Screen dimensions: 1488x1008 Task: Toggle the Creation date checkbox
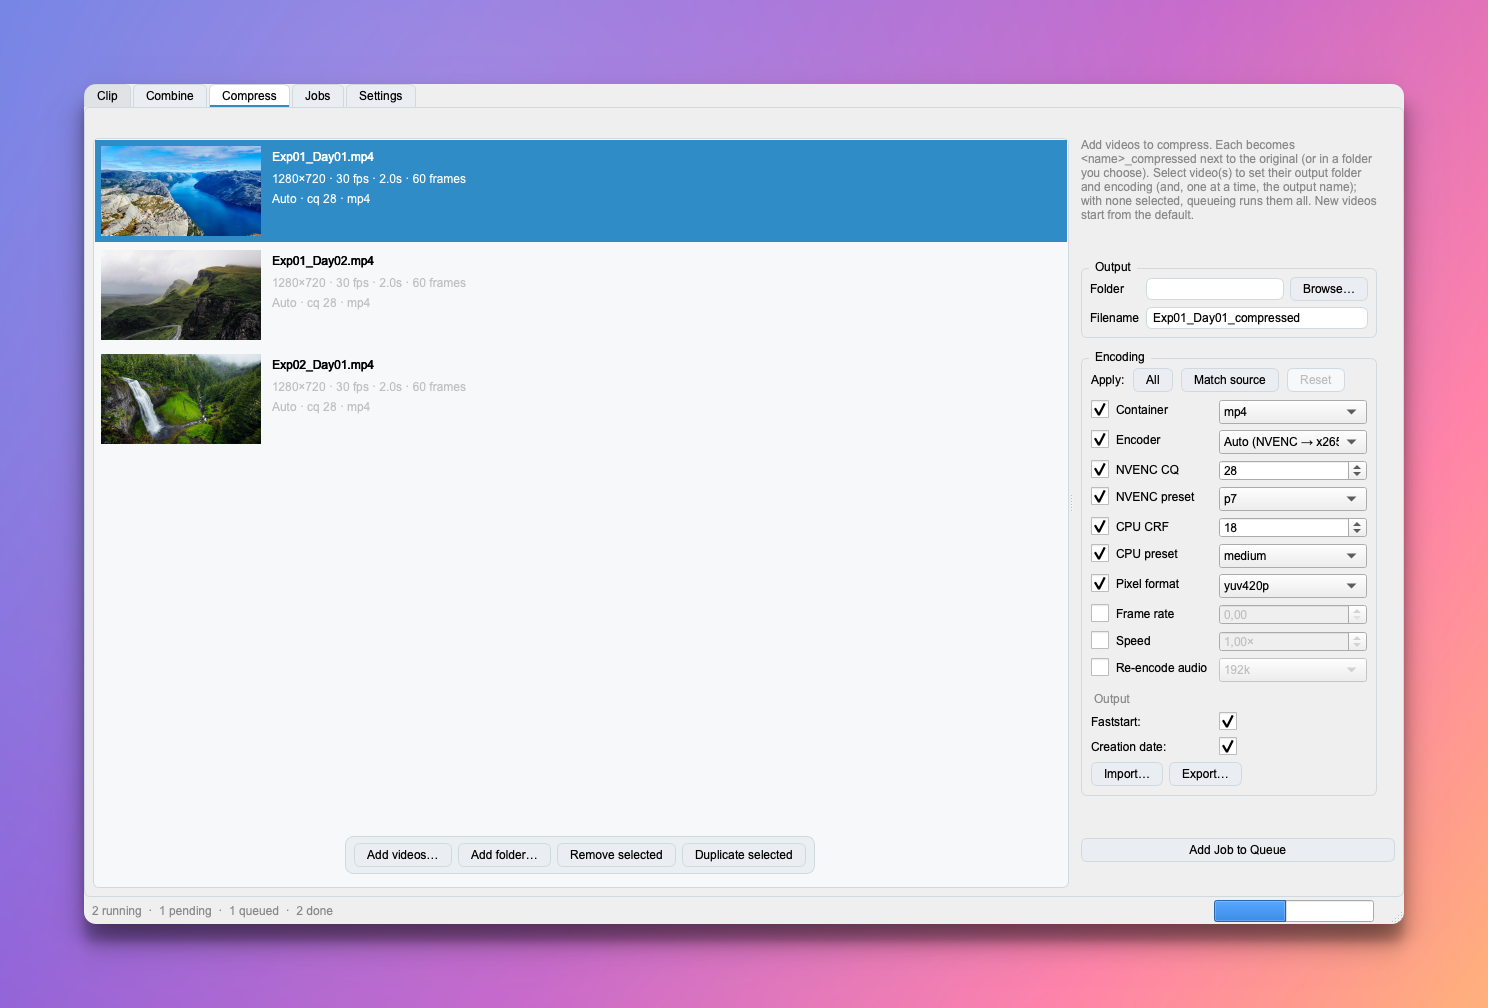coord(1228,747)
